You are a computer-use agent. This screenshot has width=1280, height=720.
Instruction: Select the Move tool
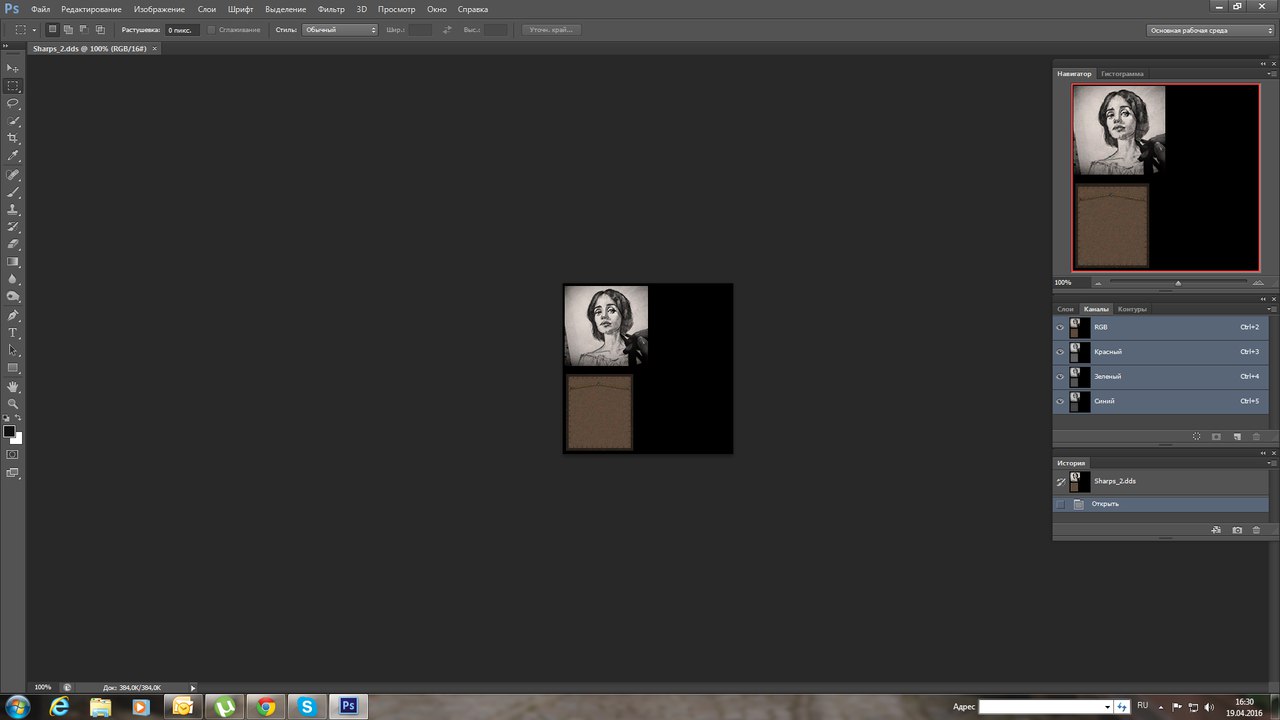(14, 68)
